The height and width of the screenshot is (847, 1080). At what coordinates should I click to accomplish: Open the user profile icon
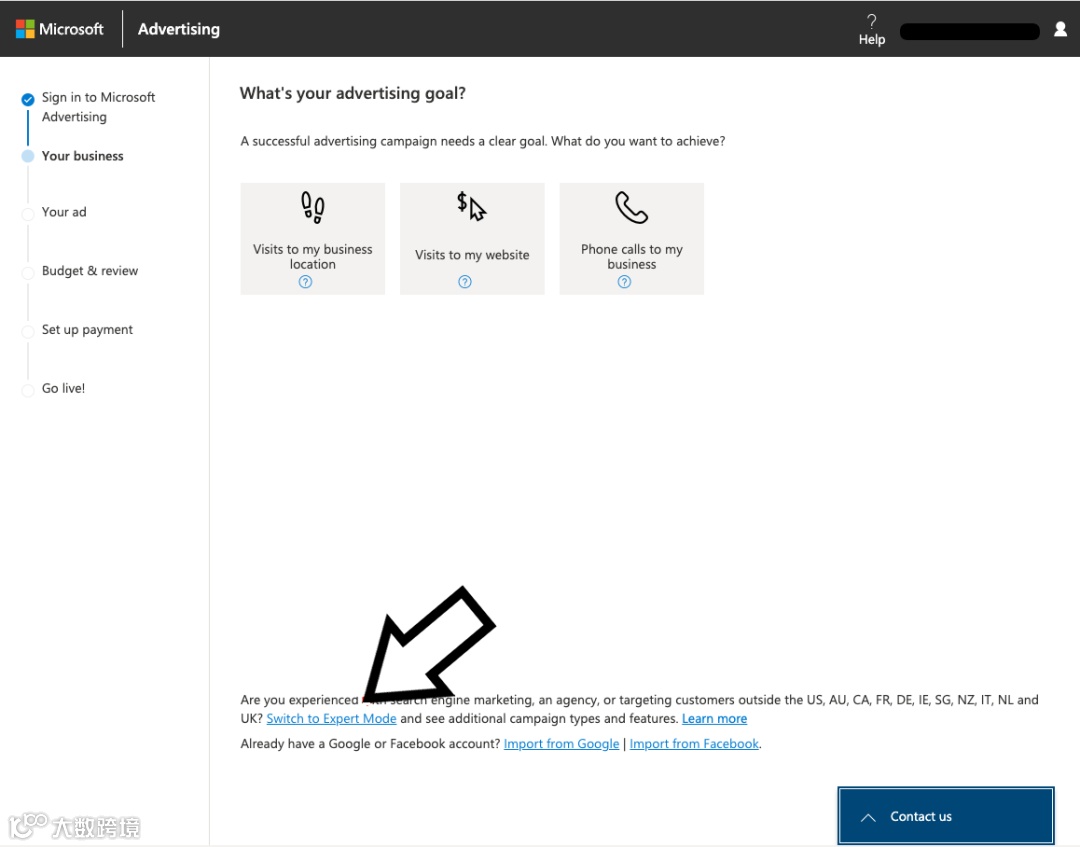pyautogui.click(x=1060, y=29)
